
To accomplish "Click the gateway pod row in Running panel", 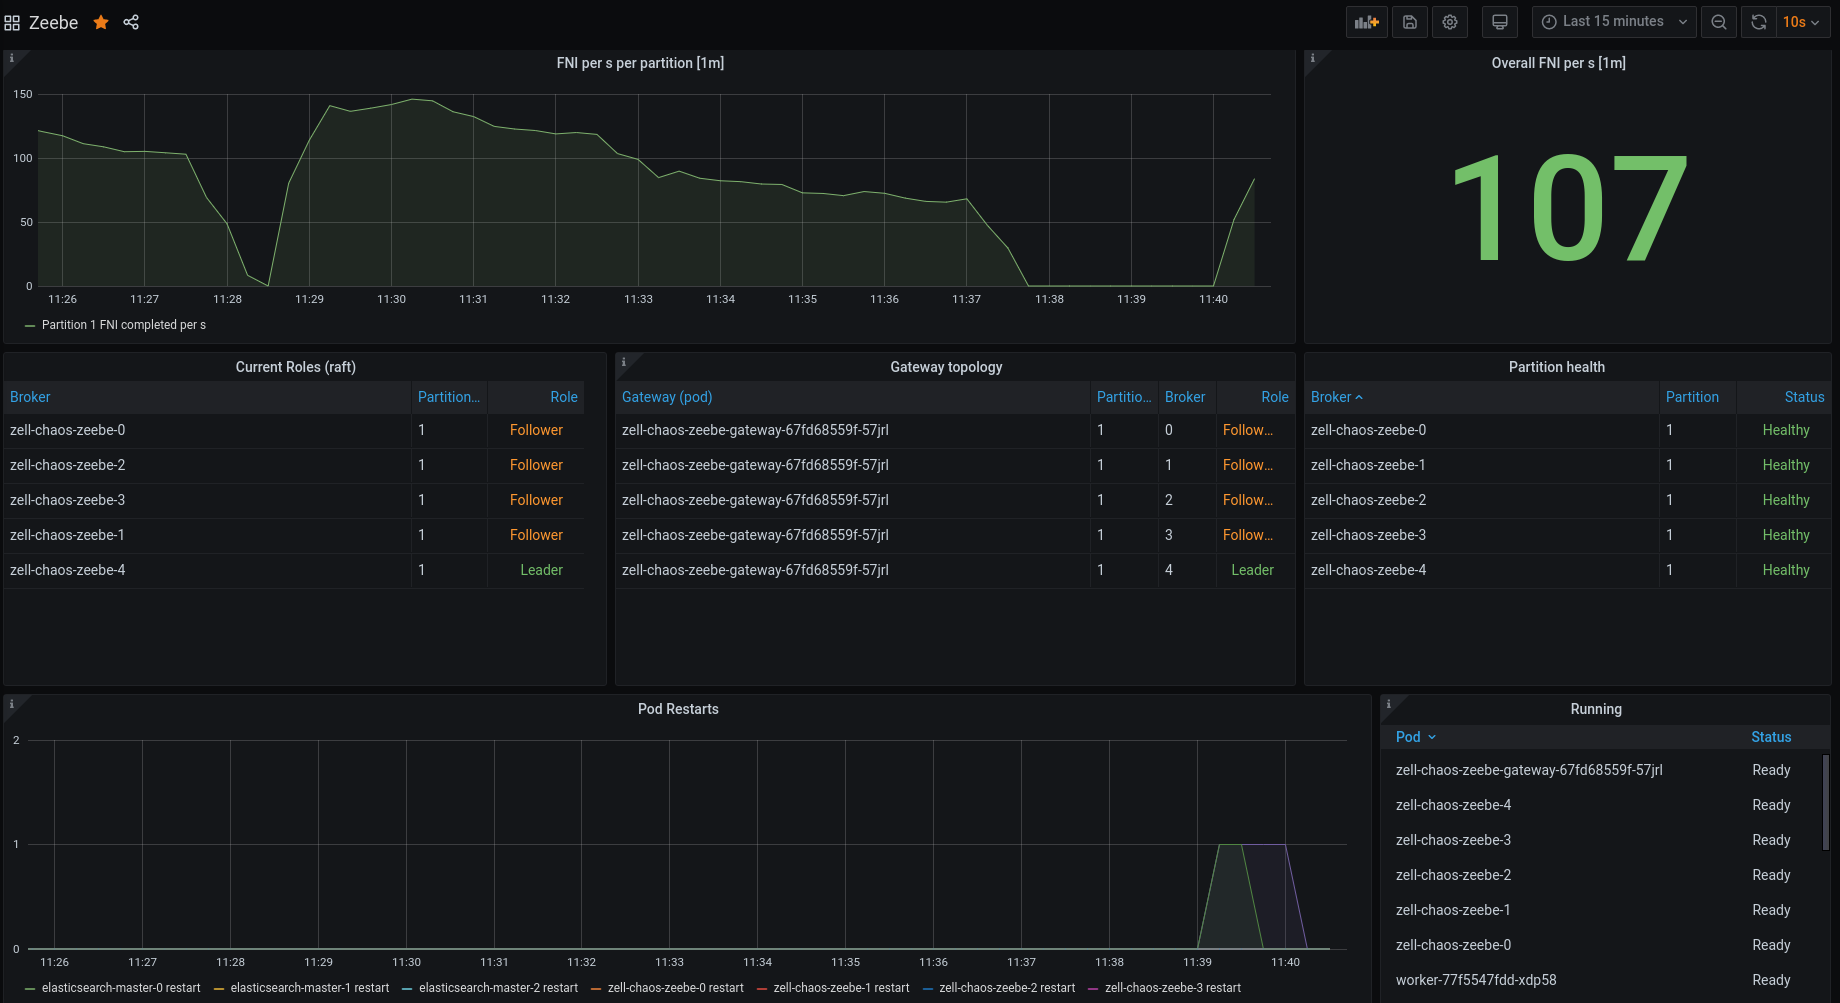I will [x=1529, y=770].
